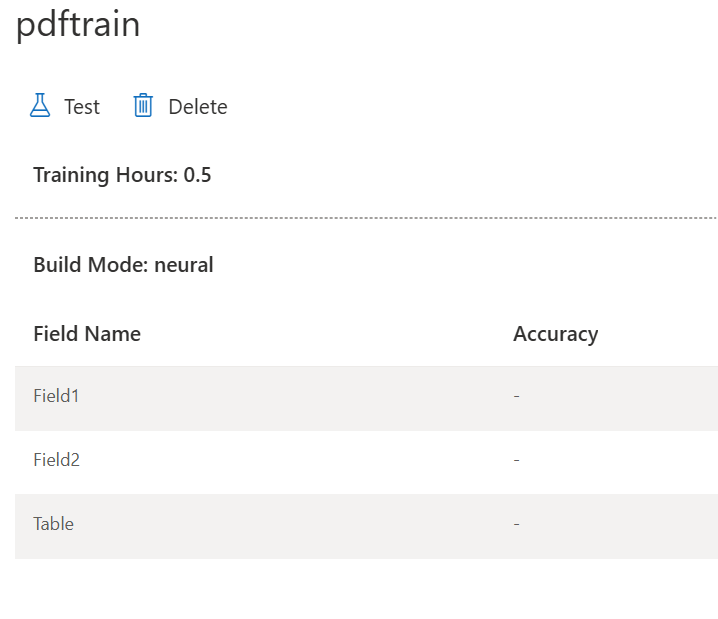Image resolution: width=718 pixels, height=619 pixels.
Task: Click the Field Name column header
Action: [x=87, y=334]
